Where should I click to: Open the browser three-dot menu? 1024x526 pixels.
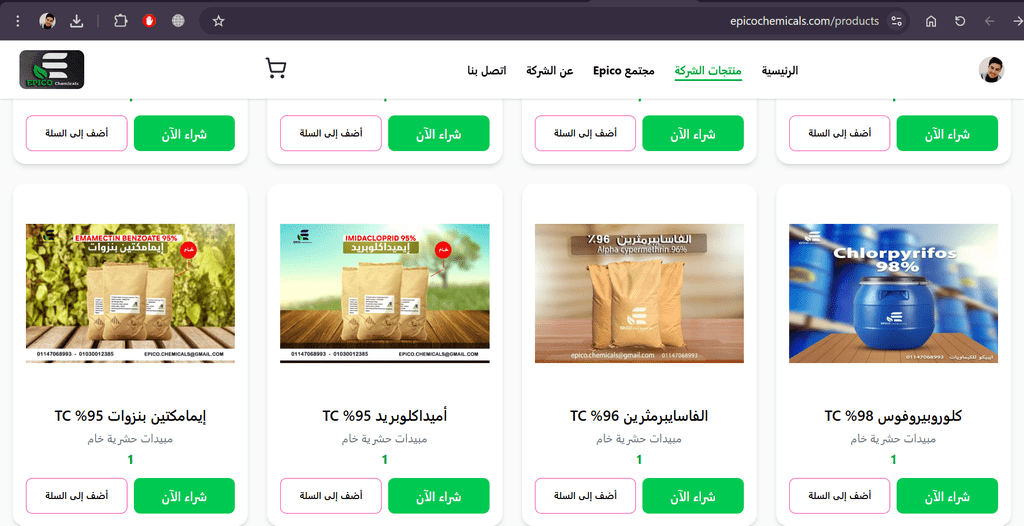pyautogui.click(x=18, y=21)
